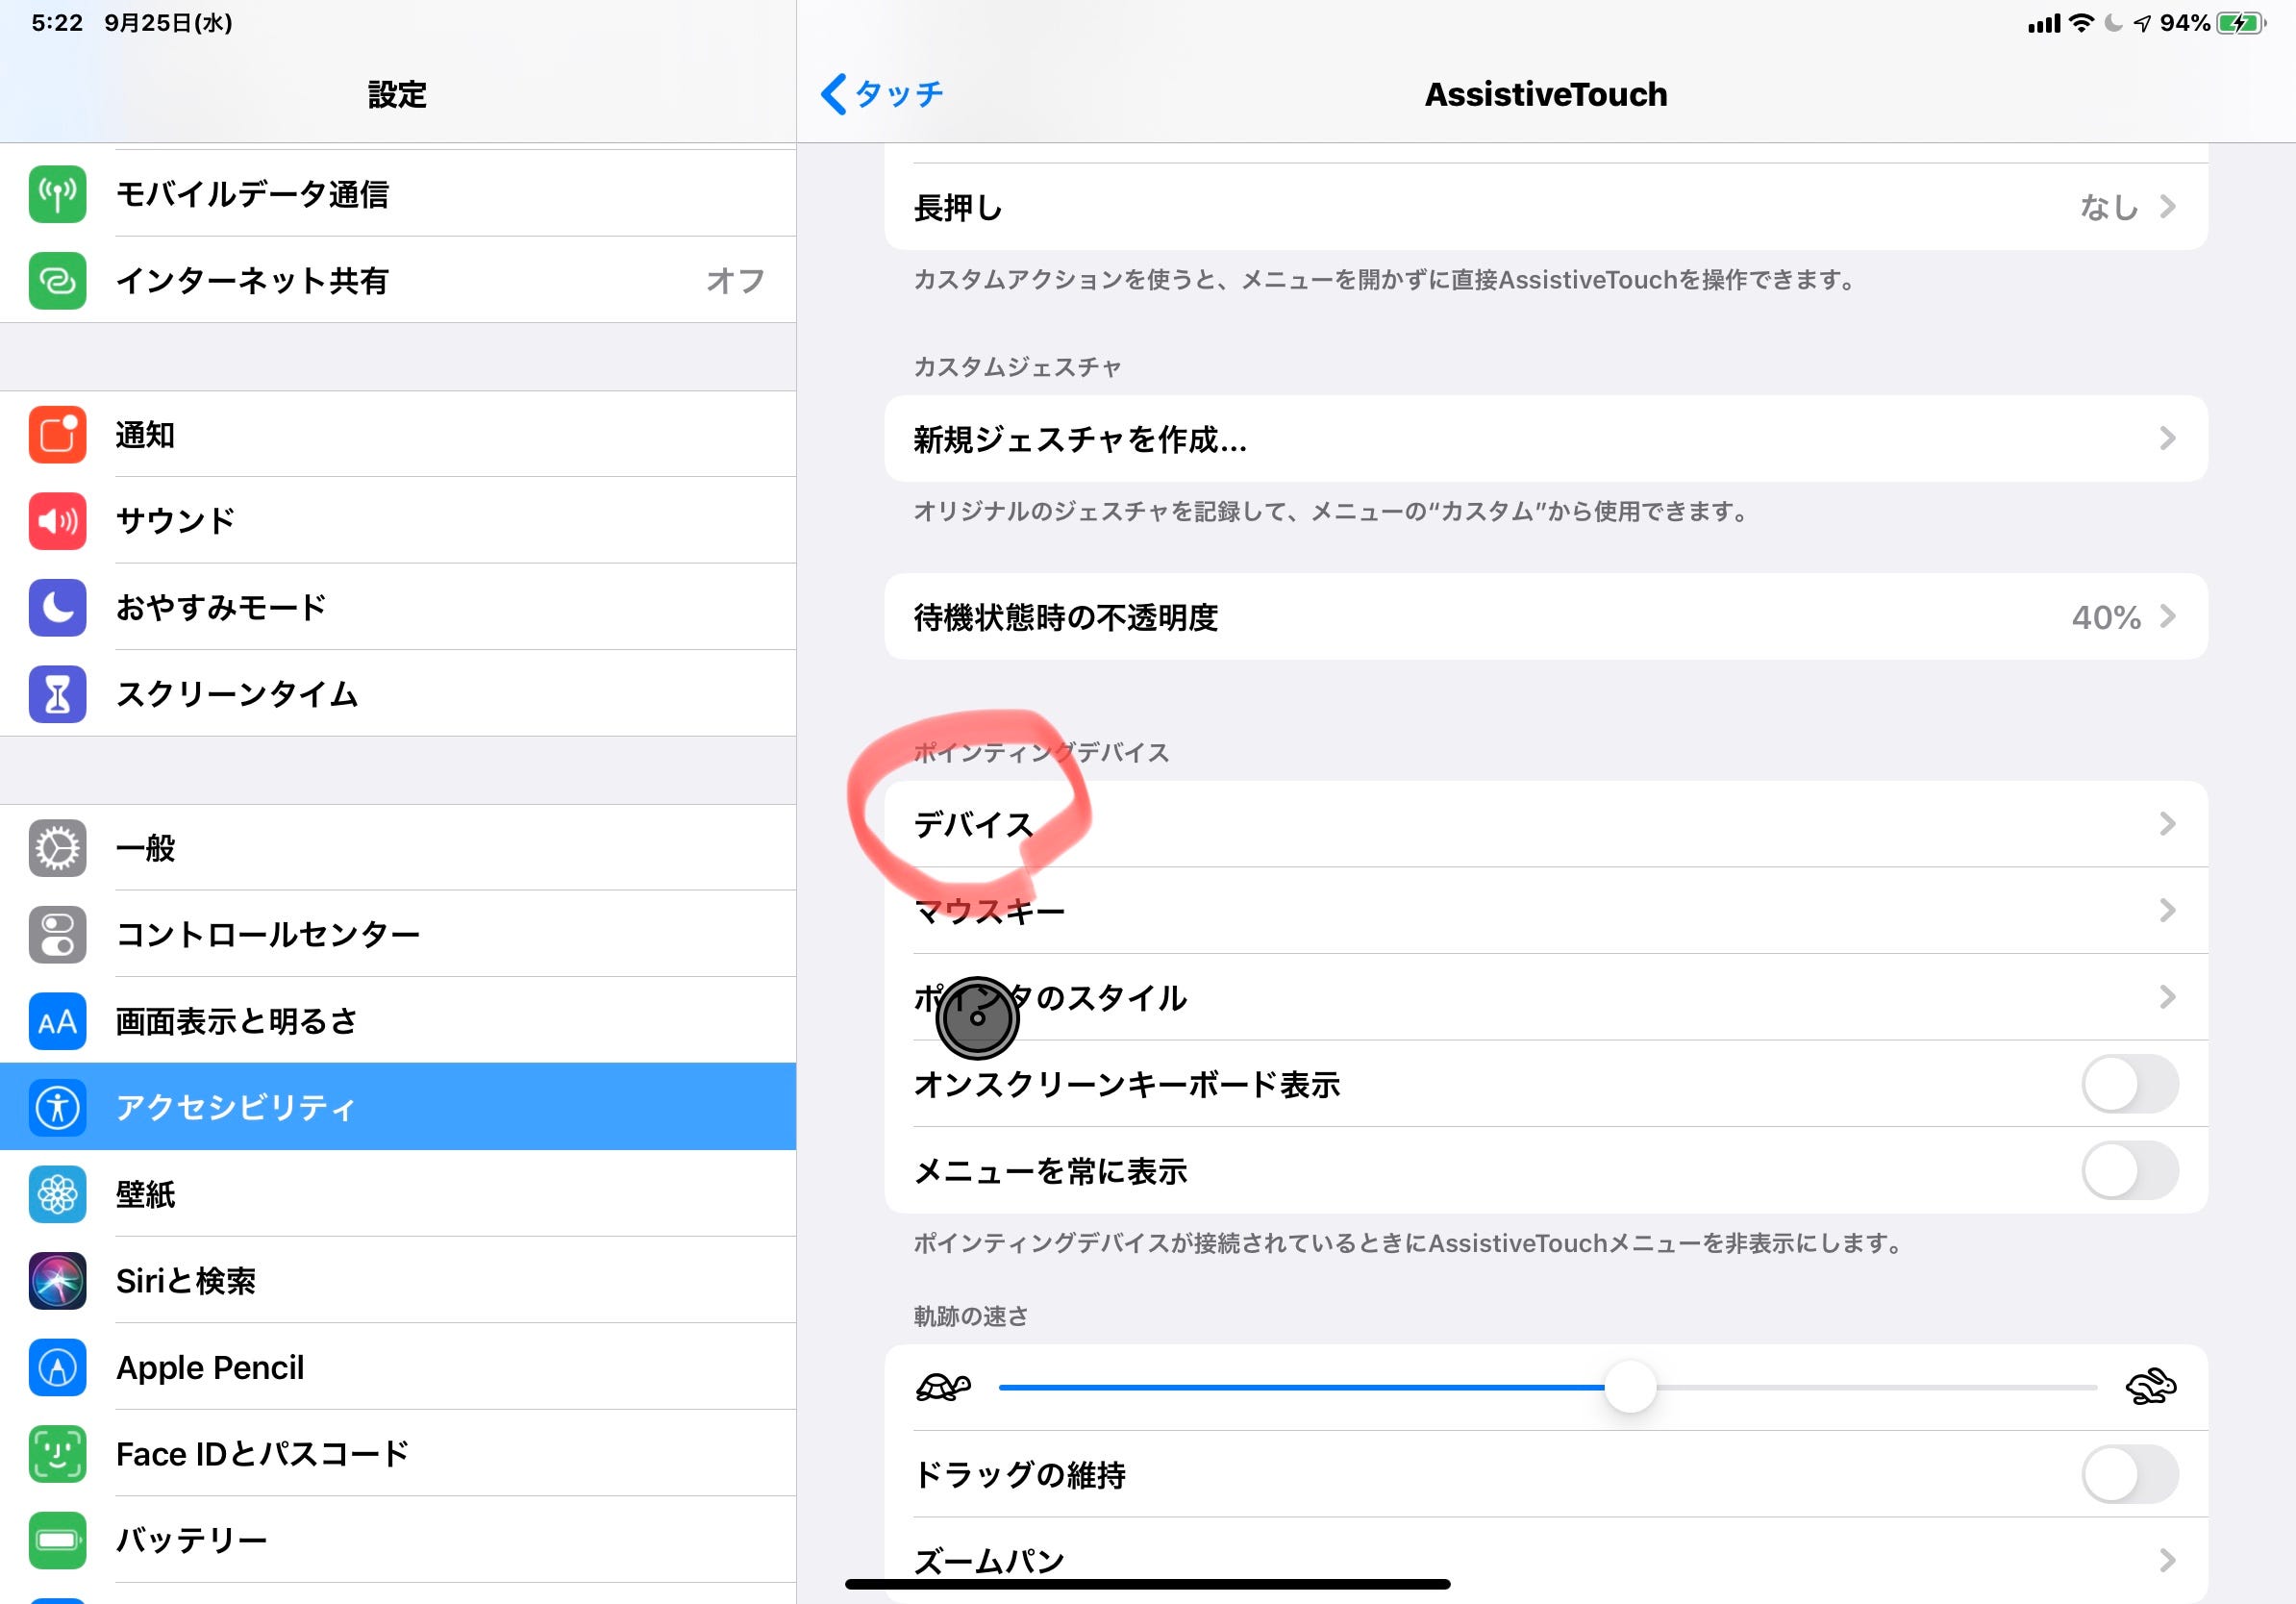Image resolution: width=2296 pixels, height=1604 pixels.
Task: Tap the Apple Pencil sidebar row
Action: (x=398, y=1367)
